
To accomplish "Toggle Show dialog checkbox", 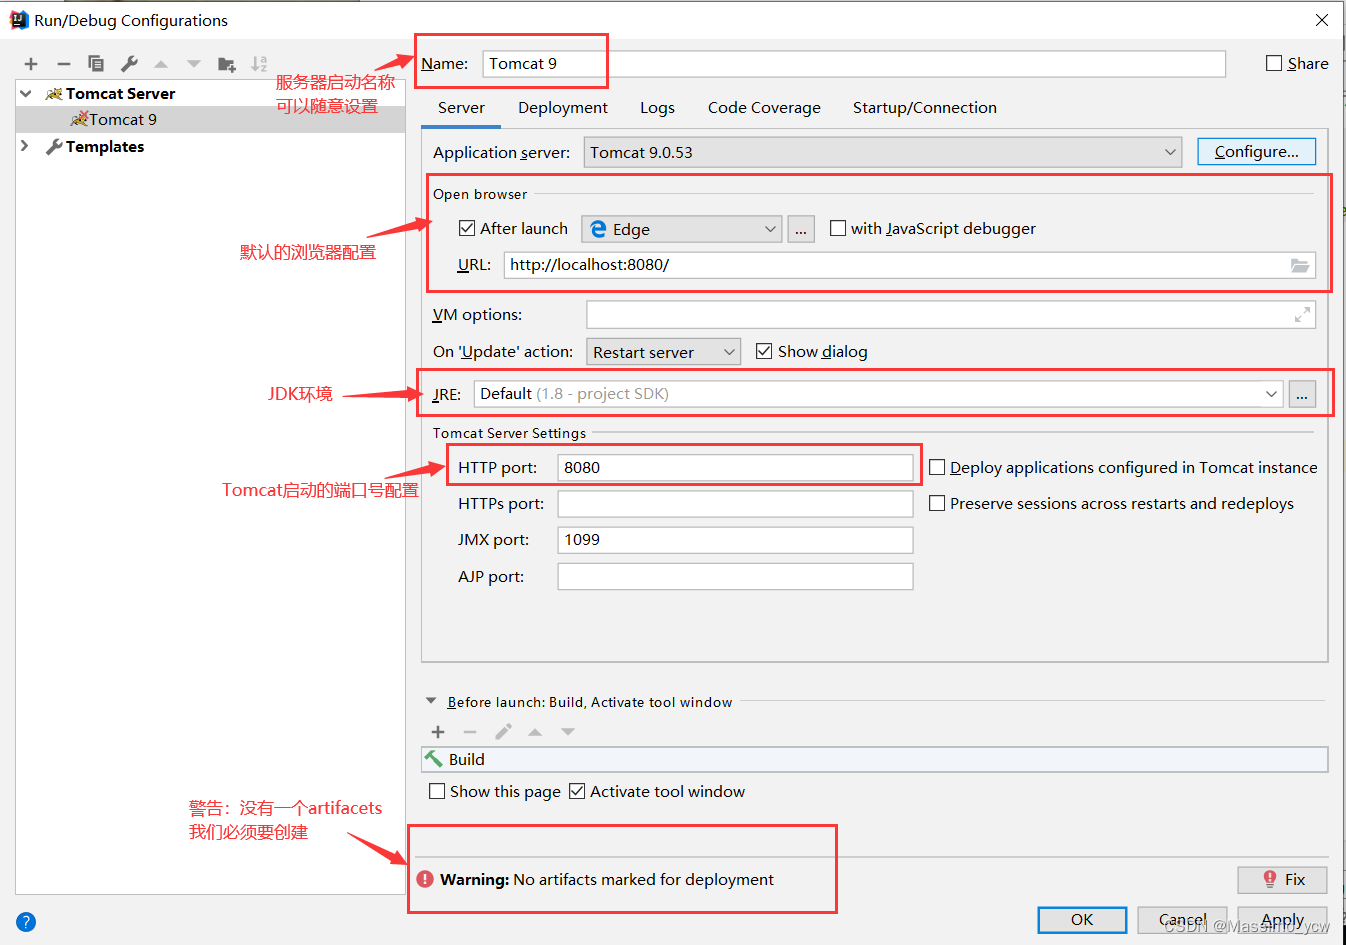I will tap(764, 351).
